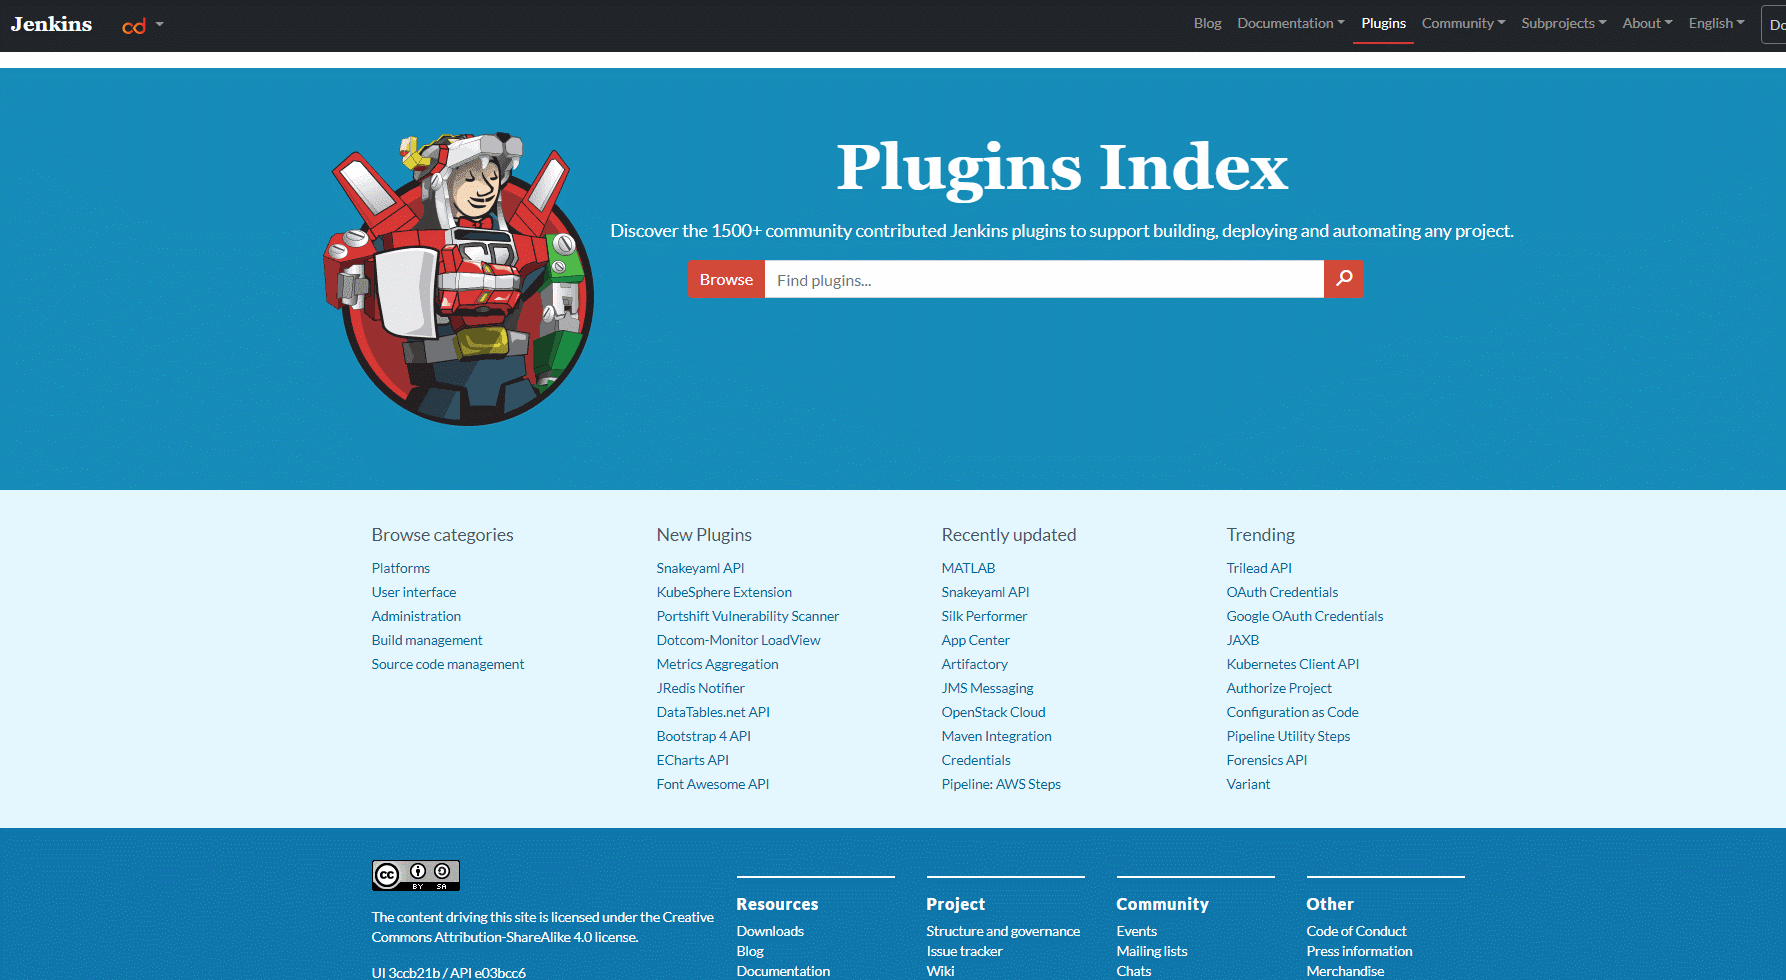Open the OAuth Credentials plugin
This screenshot has width=1786, height=980.
(x=1282, y=592)
